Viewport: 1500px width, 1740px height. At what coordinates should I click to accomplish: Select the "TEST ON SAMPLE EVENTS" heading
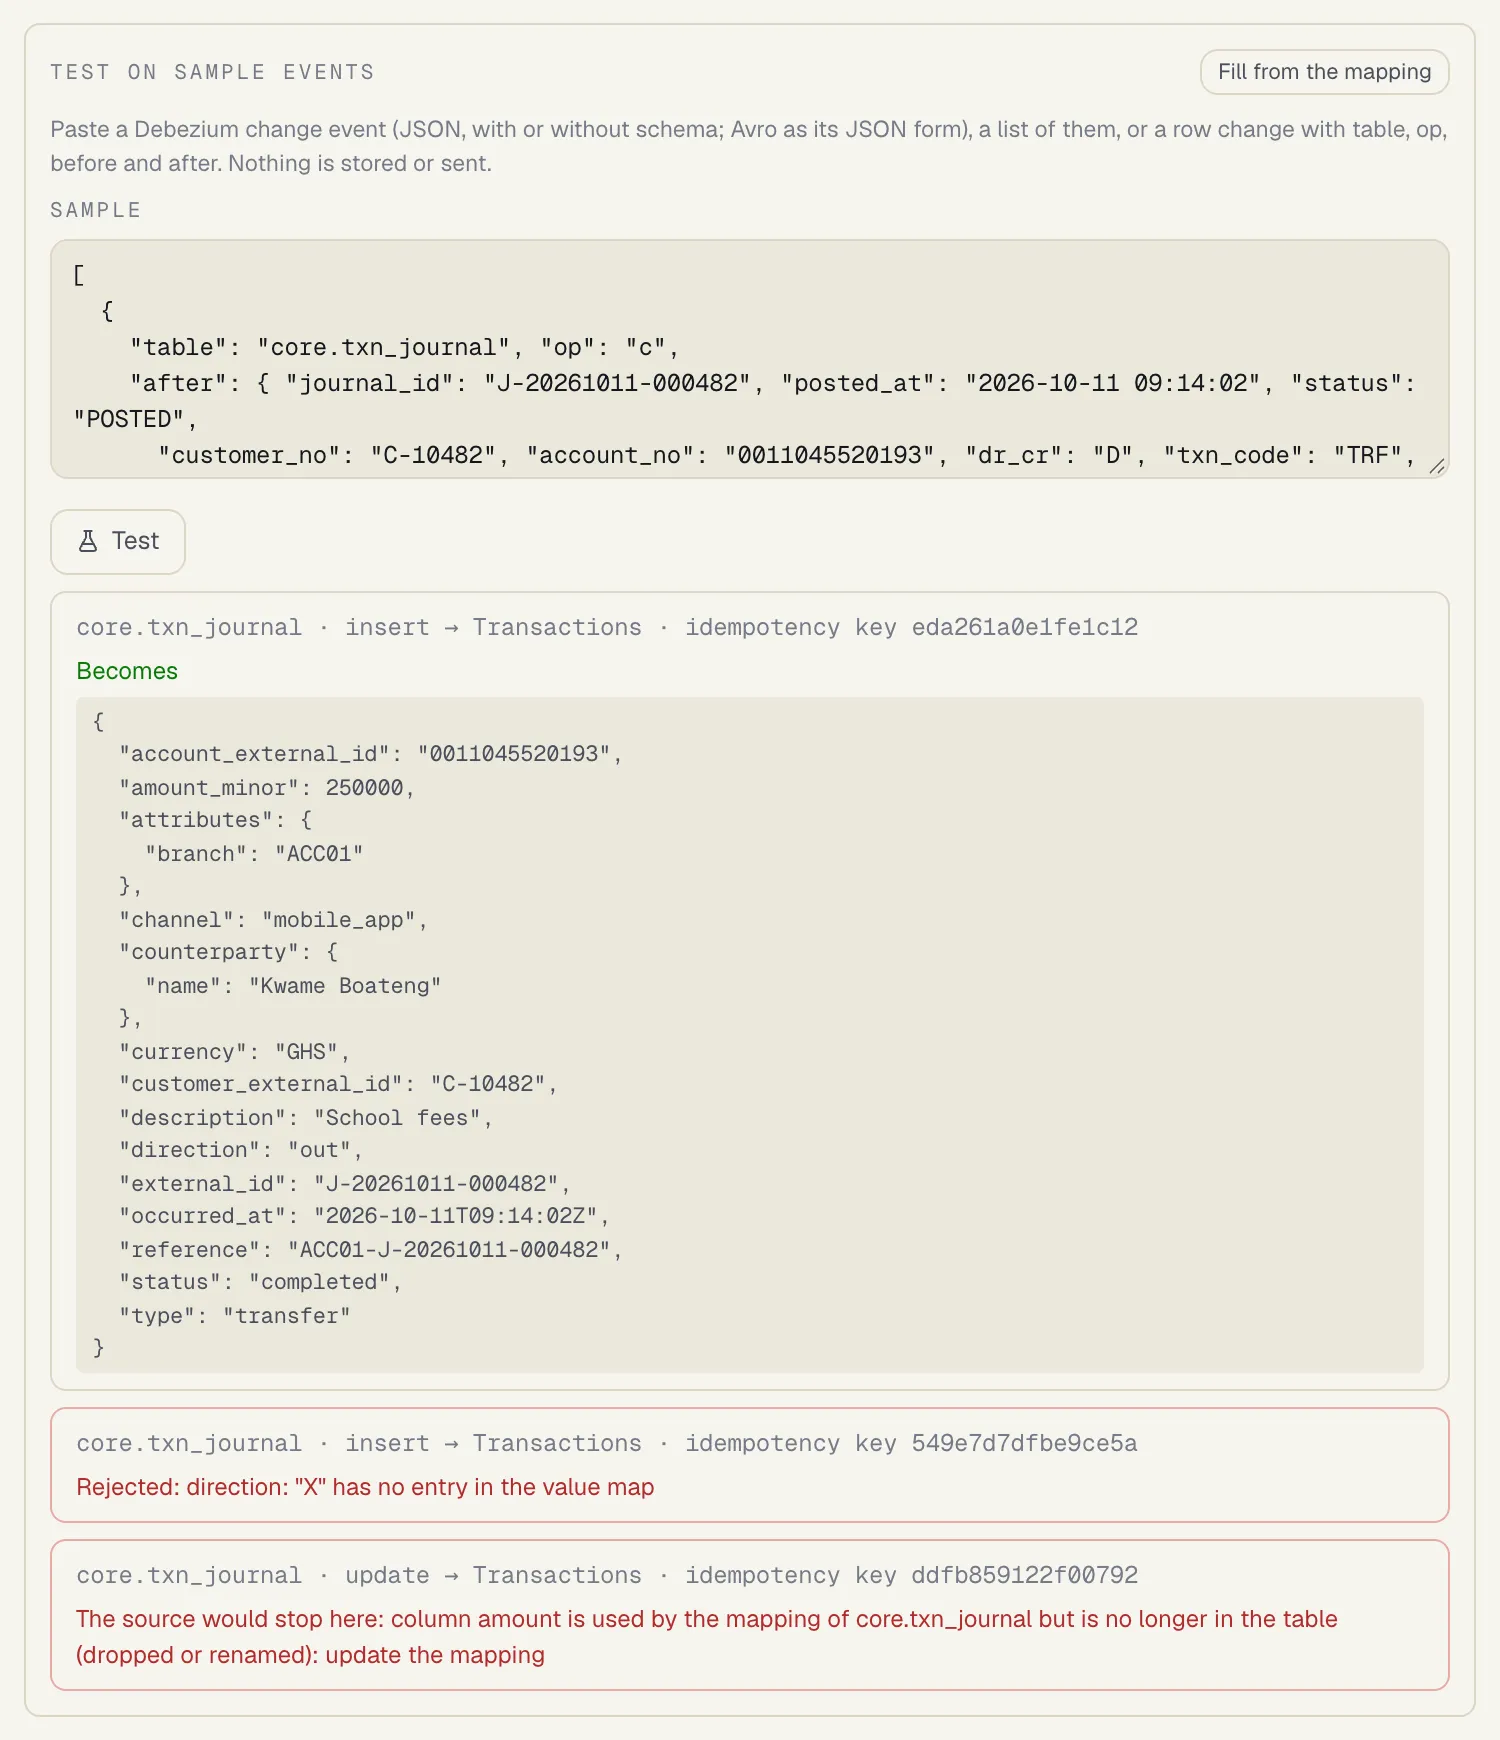(x=213, y=72)
